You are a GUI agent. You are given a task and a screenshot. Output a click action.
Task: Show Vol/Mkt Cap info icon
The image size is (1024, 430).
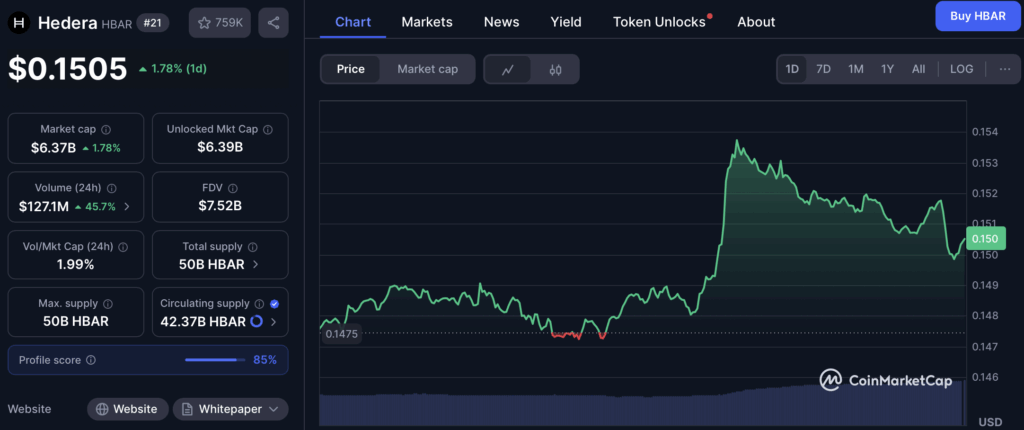[x=123, y=247]
